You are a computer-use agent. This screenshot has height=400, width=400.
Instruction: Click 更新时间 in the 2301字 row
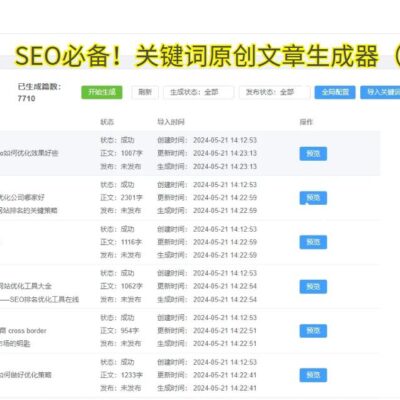[x=207, y=198]
